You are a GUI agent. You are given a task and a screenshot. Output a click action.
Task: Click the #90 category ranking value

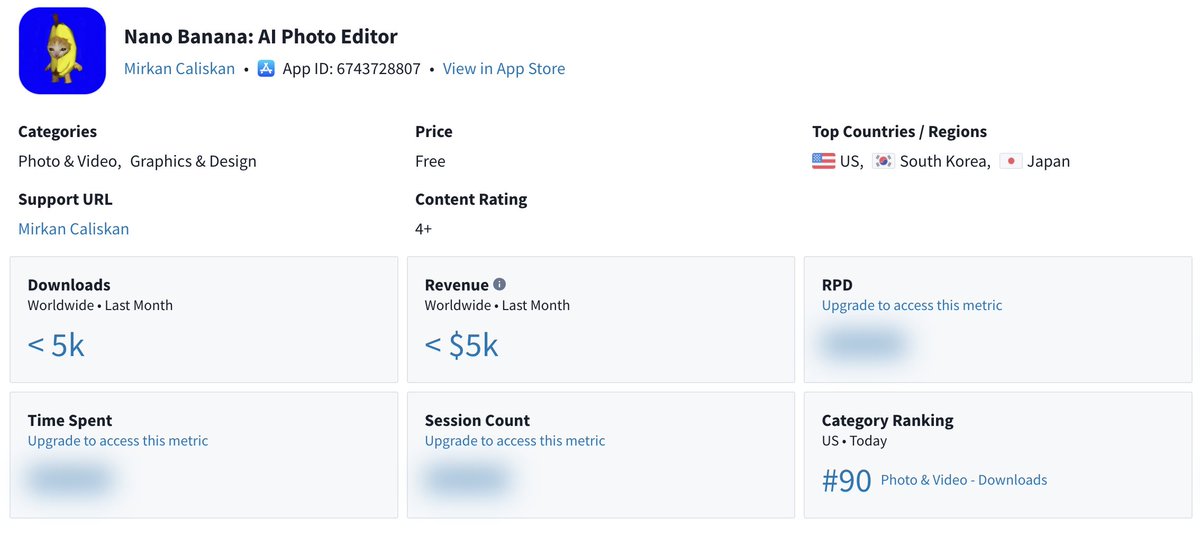847,481
